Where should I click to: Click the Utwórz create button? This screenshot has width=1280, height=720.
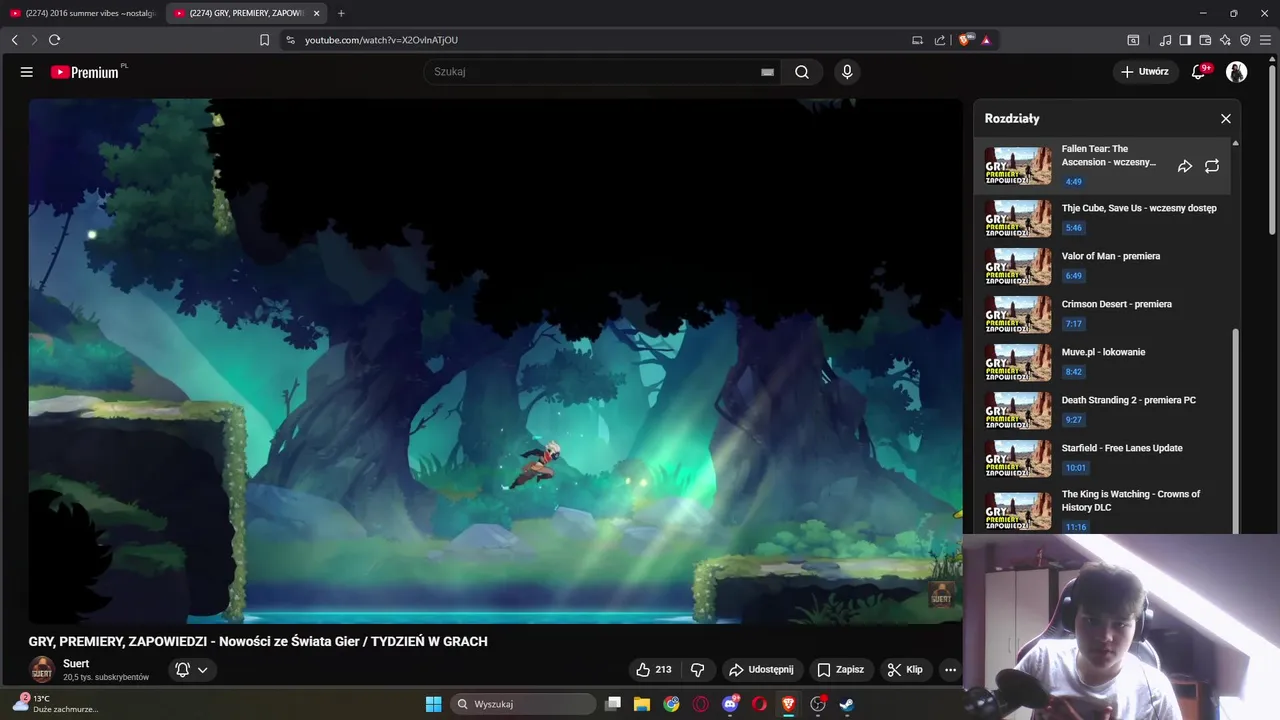click(1144, 72)
